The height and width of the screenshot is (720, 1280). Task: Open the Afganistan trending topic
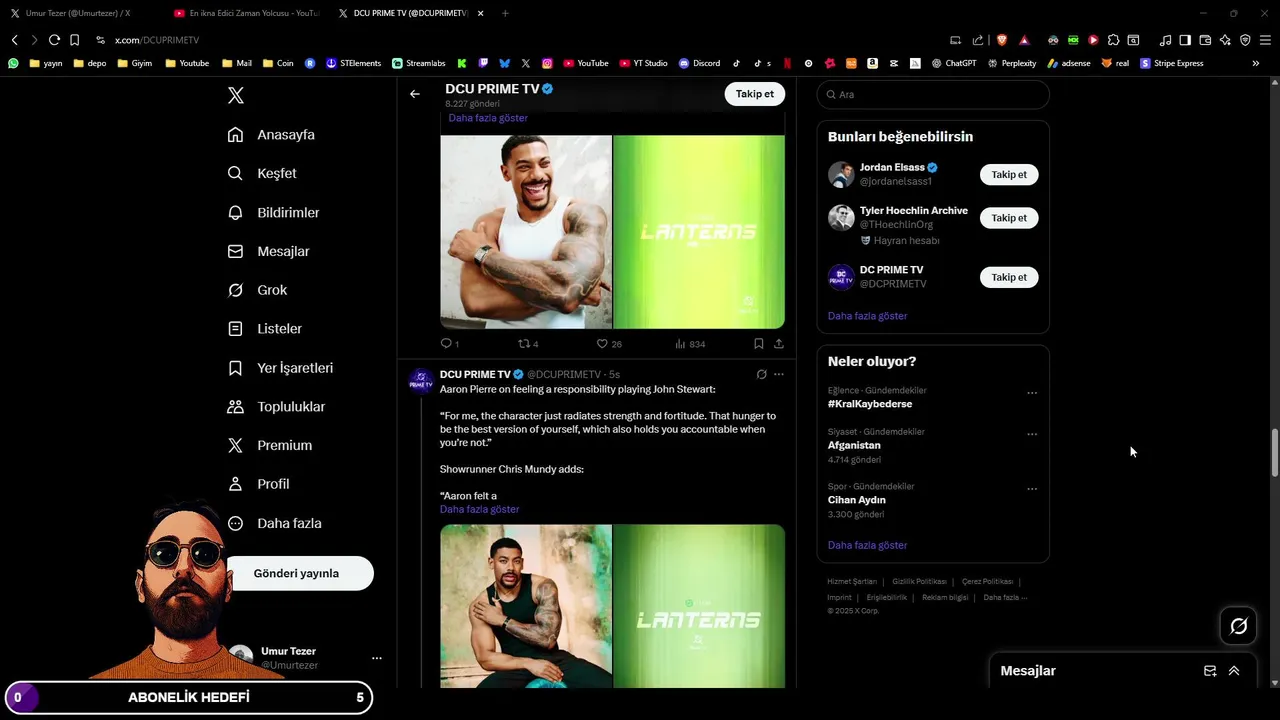(854, 446)
